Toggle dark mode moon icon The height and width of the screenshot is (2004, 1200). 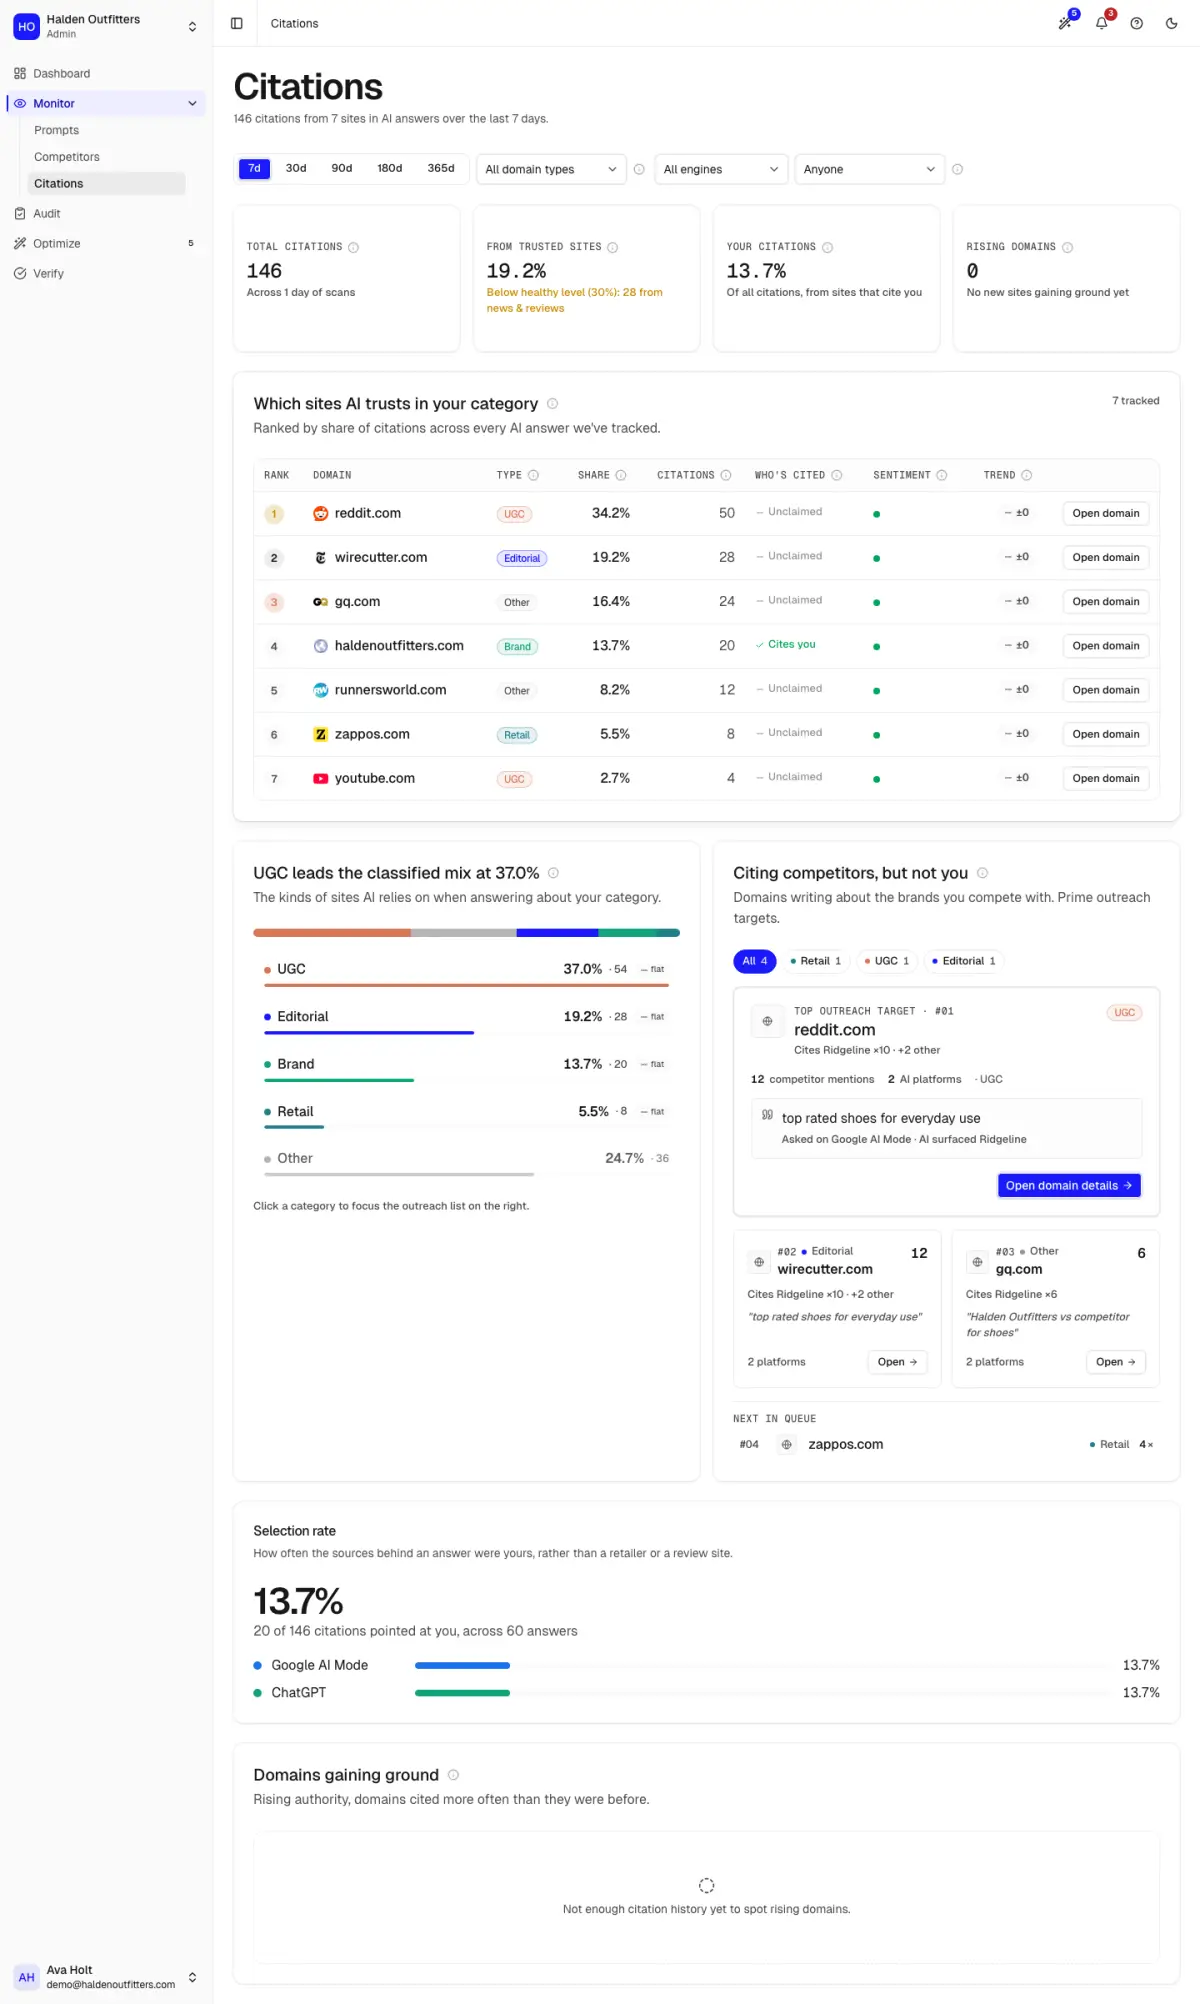click(x=1172, y=23)
